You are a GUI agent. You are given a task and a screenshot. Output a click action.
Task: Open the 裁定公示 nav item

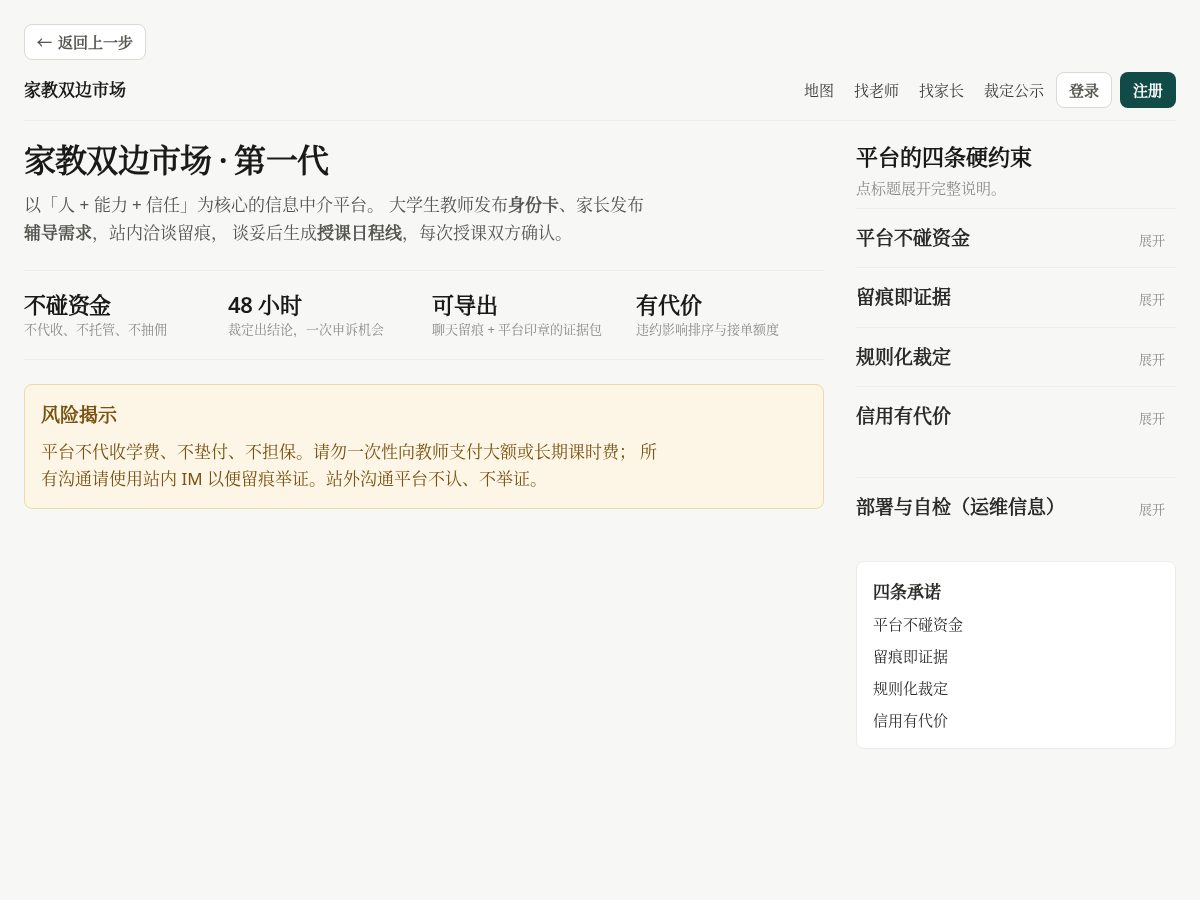pos(1013,90)
